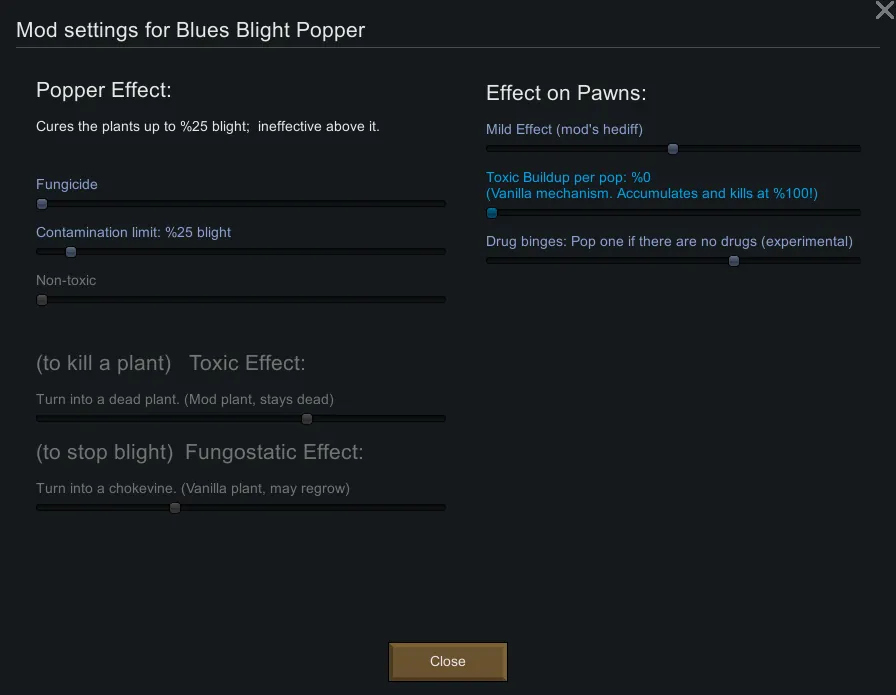The width and height of the screenshot is (896, 695).
Task: Click the "Turn into a dead plant" label
Action: click(x=184, y=399)
